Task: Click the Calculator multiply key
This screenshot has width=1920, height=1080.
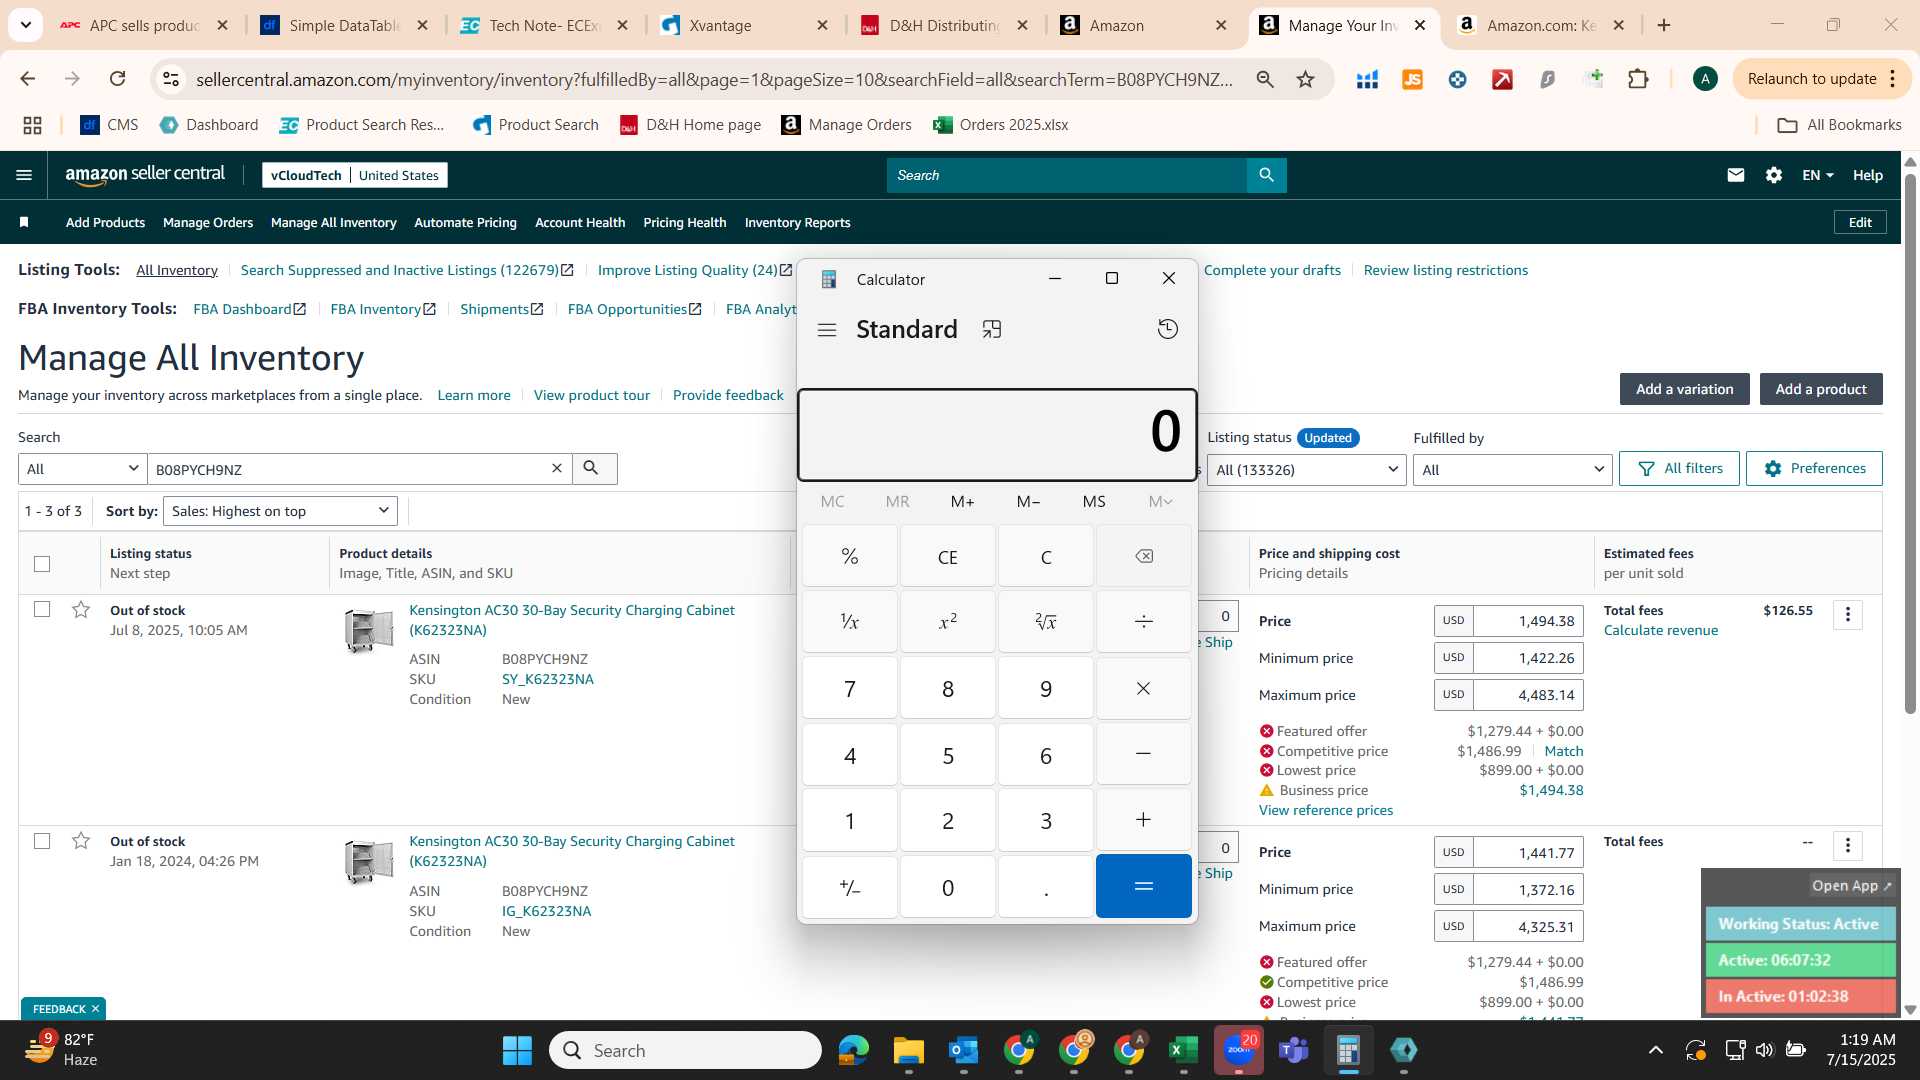Action: [1144, 688]
